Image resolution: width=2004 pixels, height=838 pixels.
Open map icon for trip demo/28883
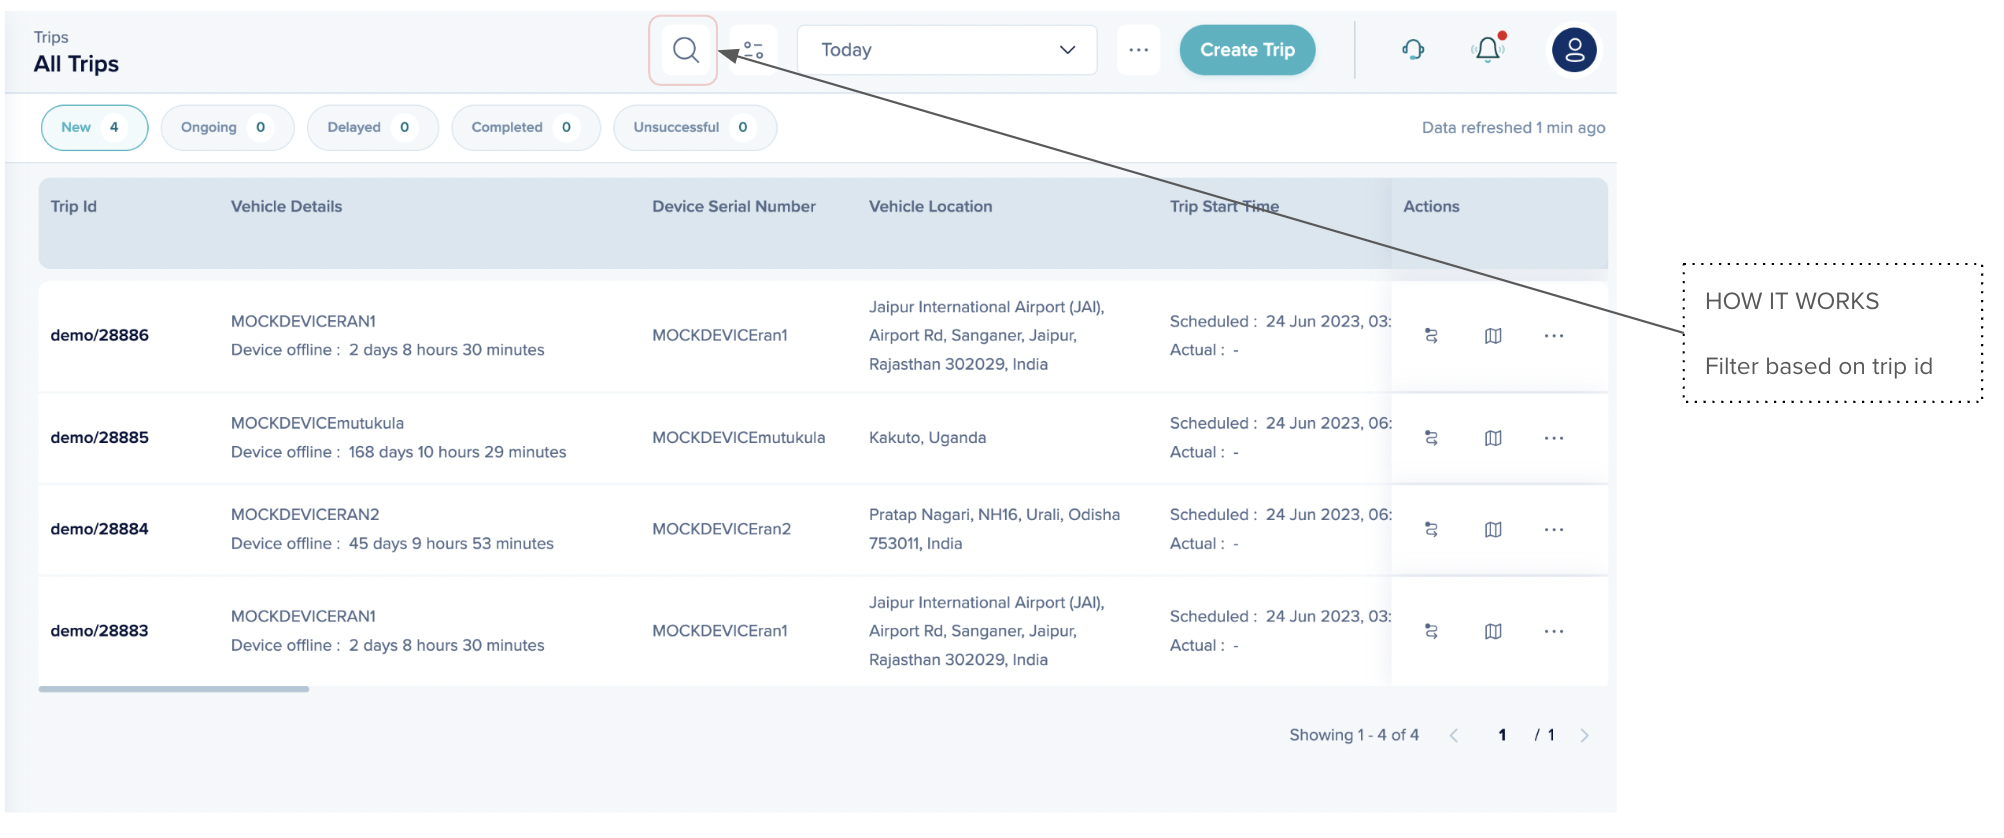(1493, 632)
